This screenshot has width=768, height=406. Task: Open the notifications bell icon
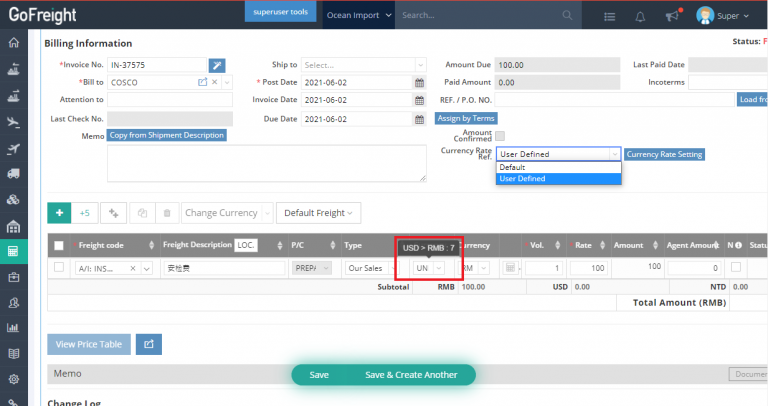[640, 16]
